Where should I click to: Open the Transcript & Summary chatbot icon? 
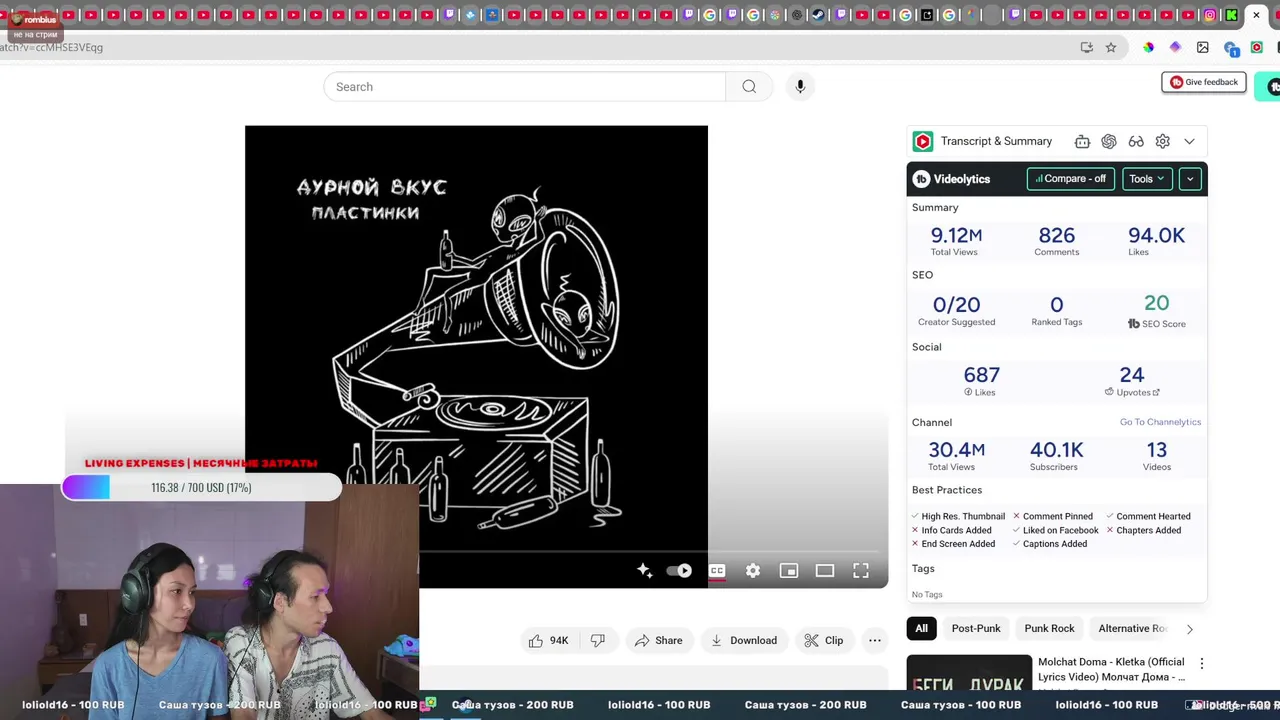tap(1082, 142)
